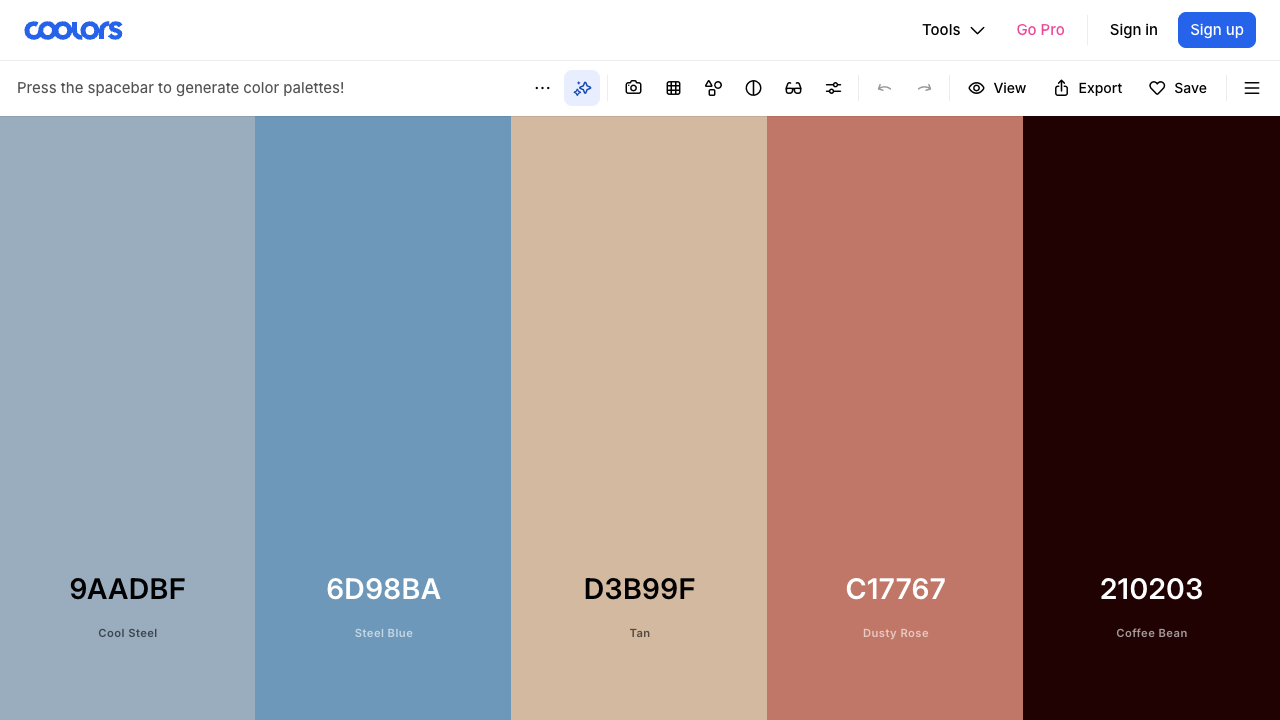Viewport: 1280px width, 720px height.
Task: Click the hex code 210203
Action: [x=1152, y=589]
